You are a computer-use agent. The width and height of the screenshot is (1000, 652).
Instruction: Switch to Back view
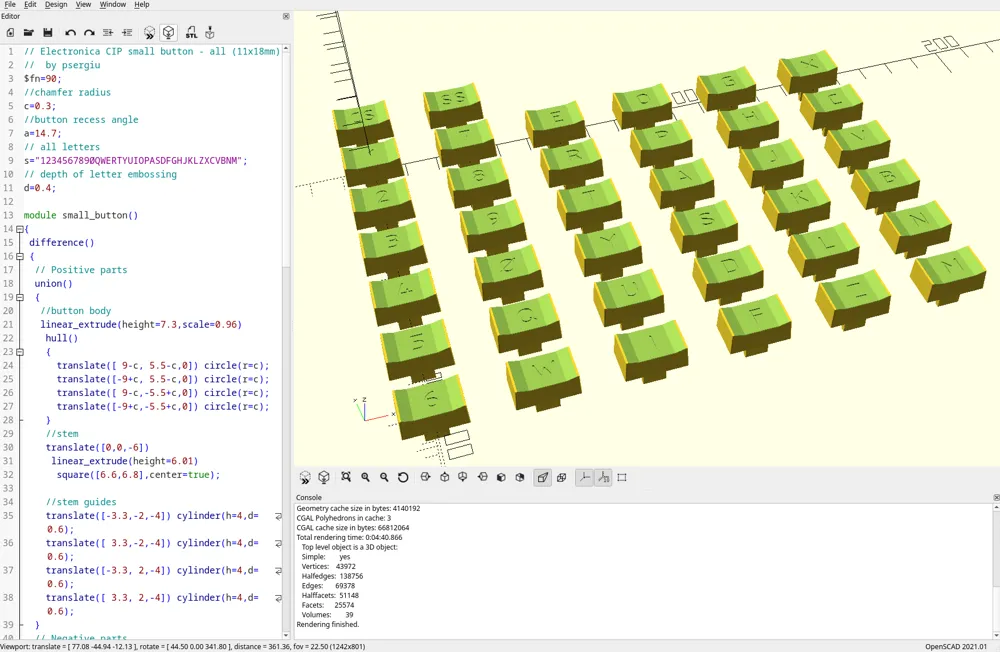520,477
